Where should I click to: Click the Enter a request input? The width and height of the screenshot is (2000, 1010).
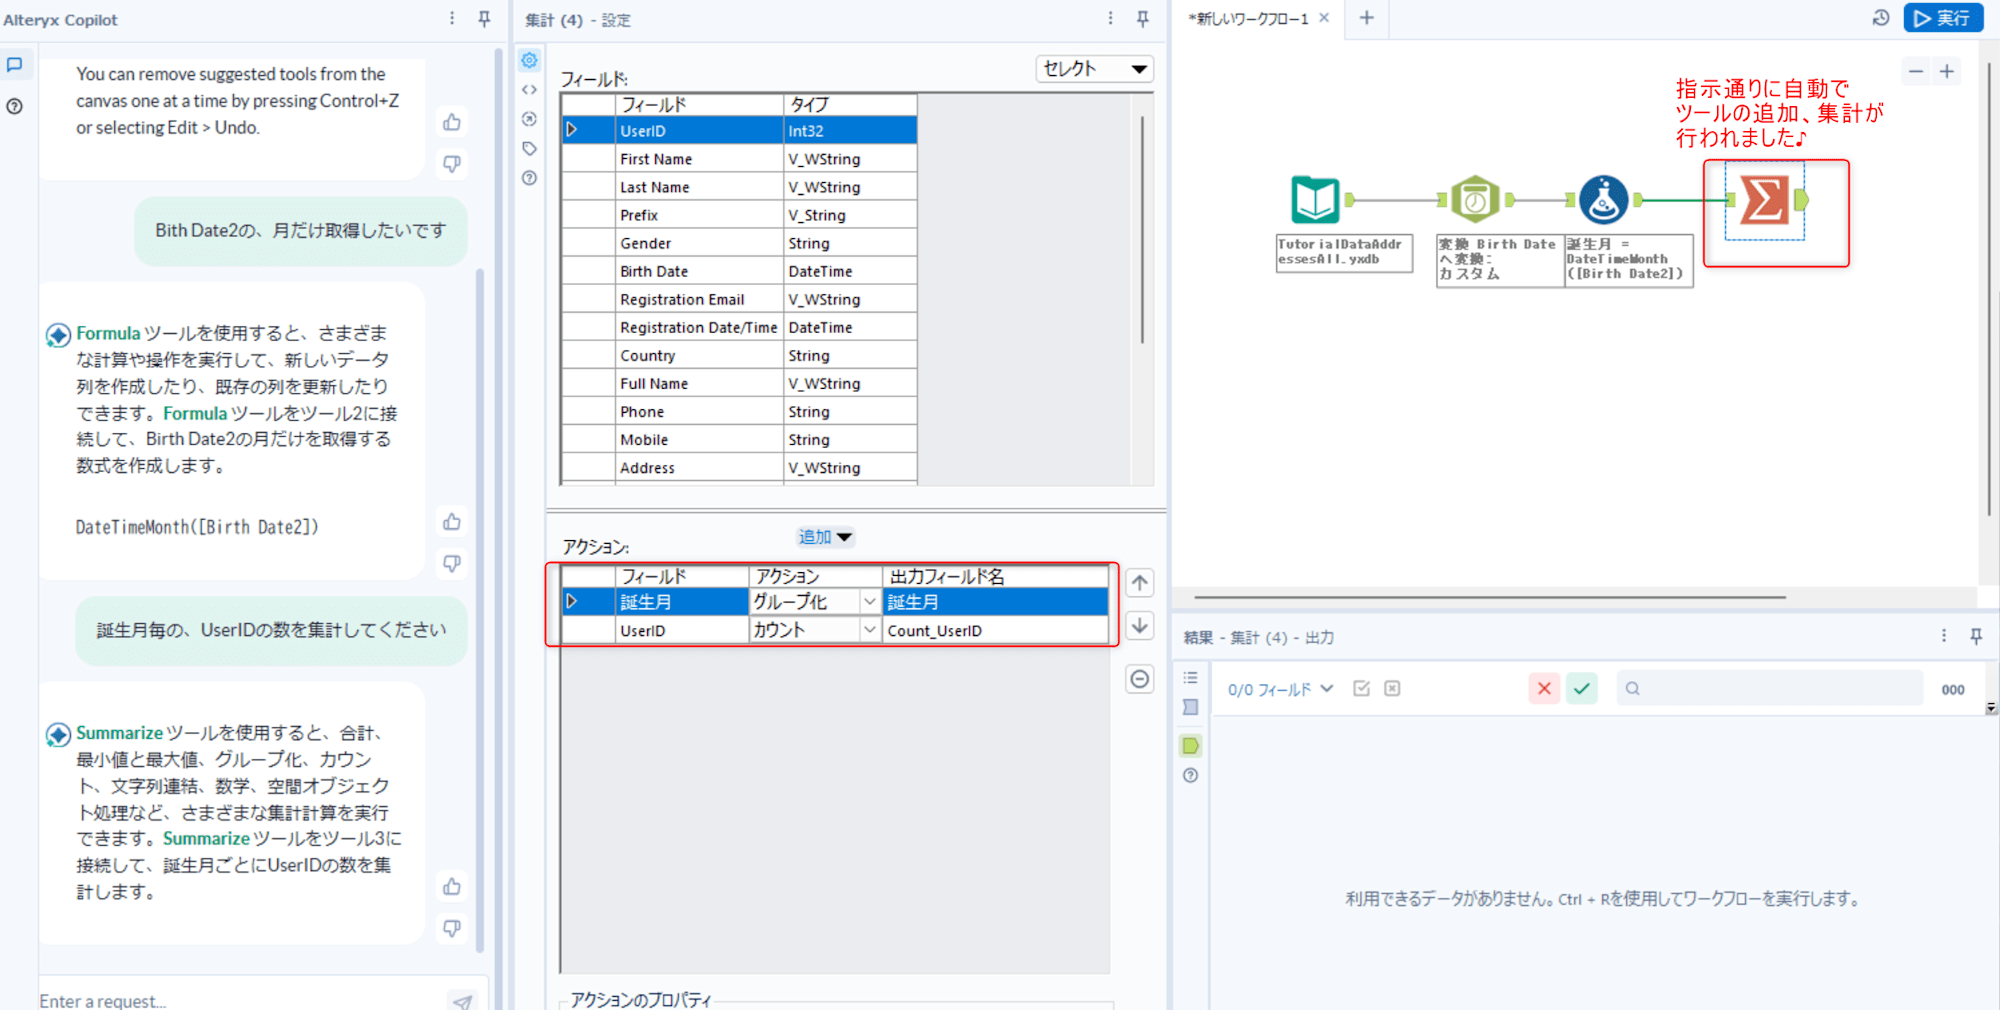click(x=240, y=1000)
